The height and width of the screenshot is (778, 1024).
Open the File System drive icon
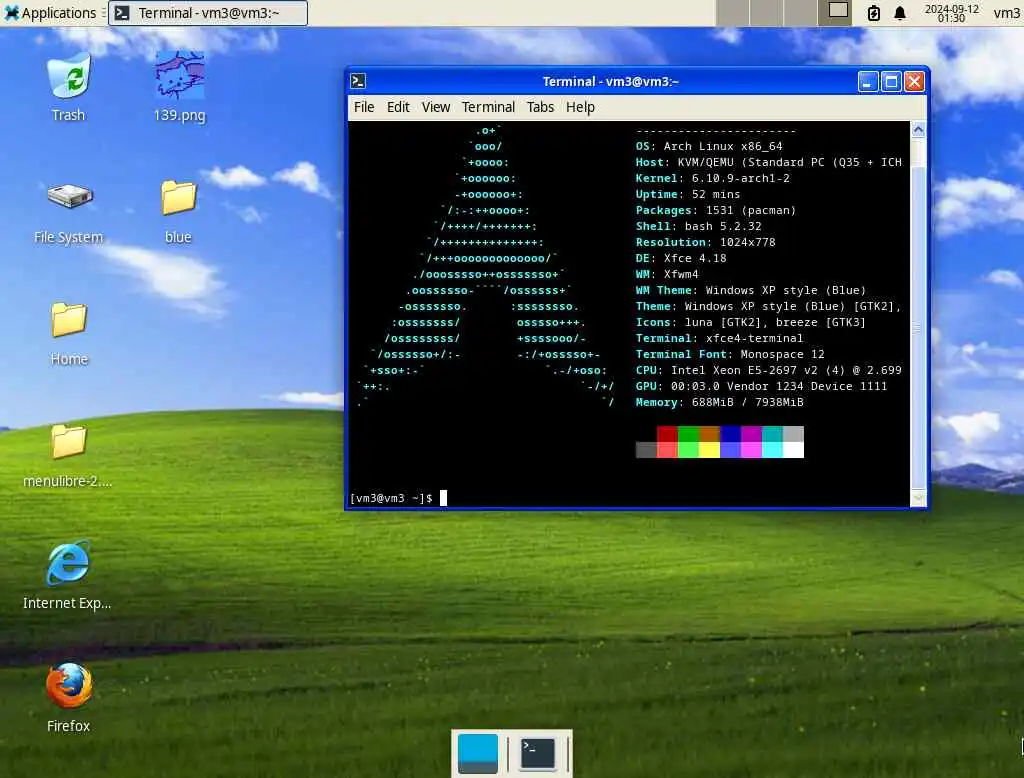coord(69,211)
